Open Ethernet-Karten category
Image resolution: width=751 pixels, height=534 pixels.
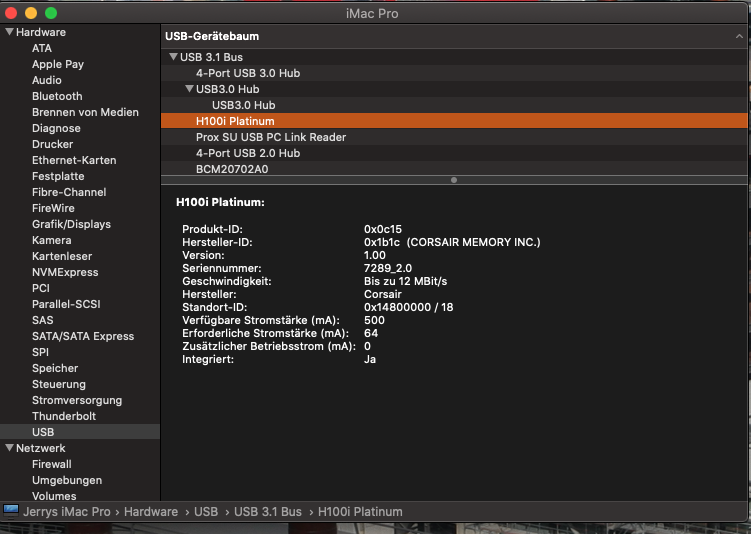tap(74, 160)
